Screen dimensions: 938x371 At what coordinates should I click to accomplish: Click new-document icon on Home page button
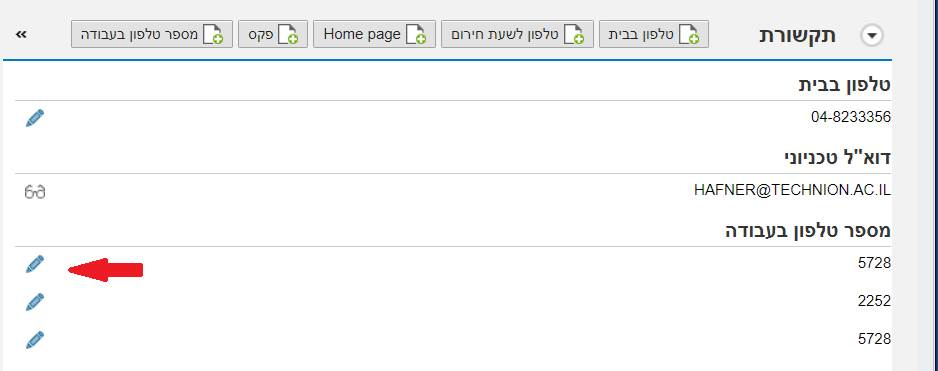(x=416, y=35)
